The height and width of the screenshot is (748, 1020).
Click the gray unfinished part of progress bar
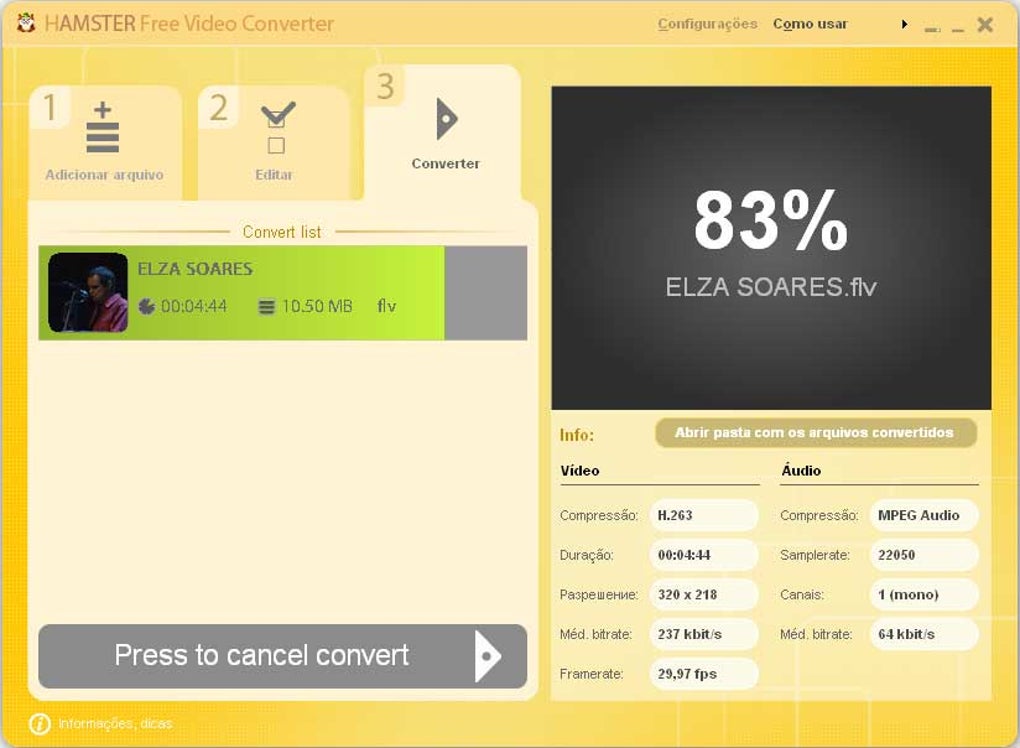[x=485, y=293]
